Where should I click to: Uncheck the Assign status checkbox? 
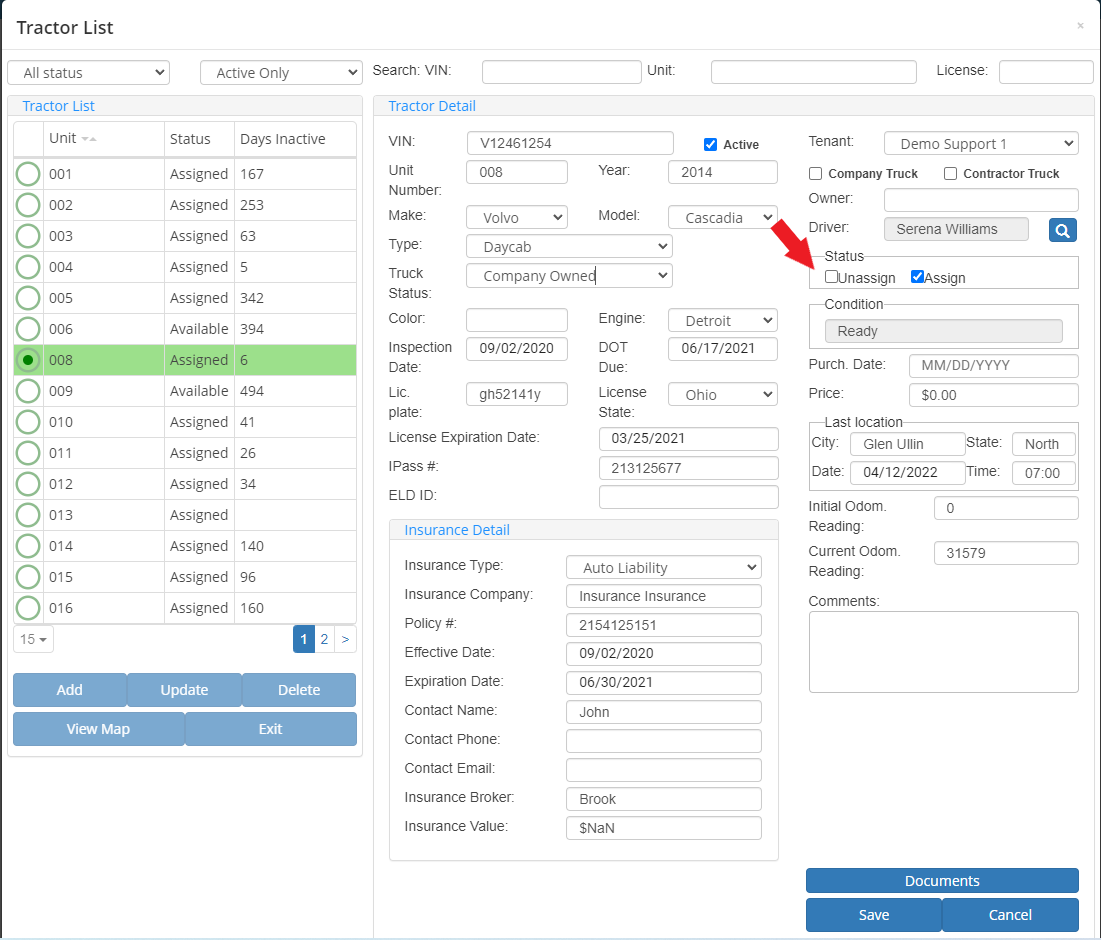click(917, 277)
